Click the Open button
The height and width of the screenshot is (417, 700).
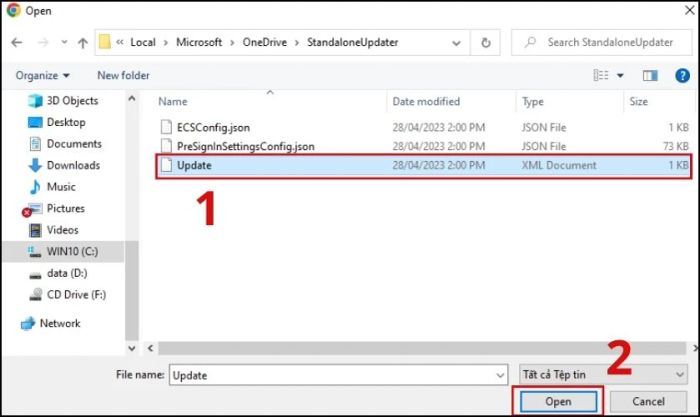click(x=558, y=401)
